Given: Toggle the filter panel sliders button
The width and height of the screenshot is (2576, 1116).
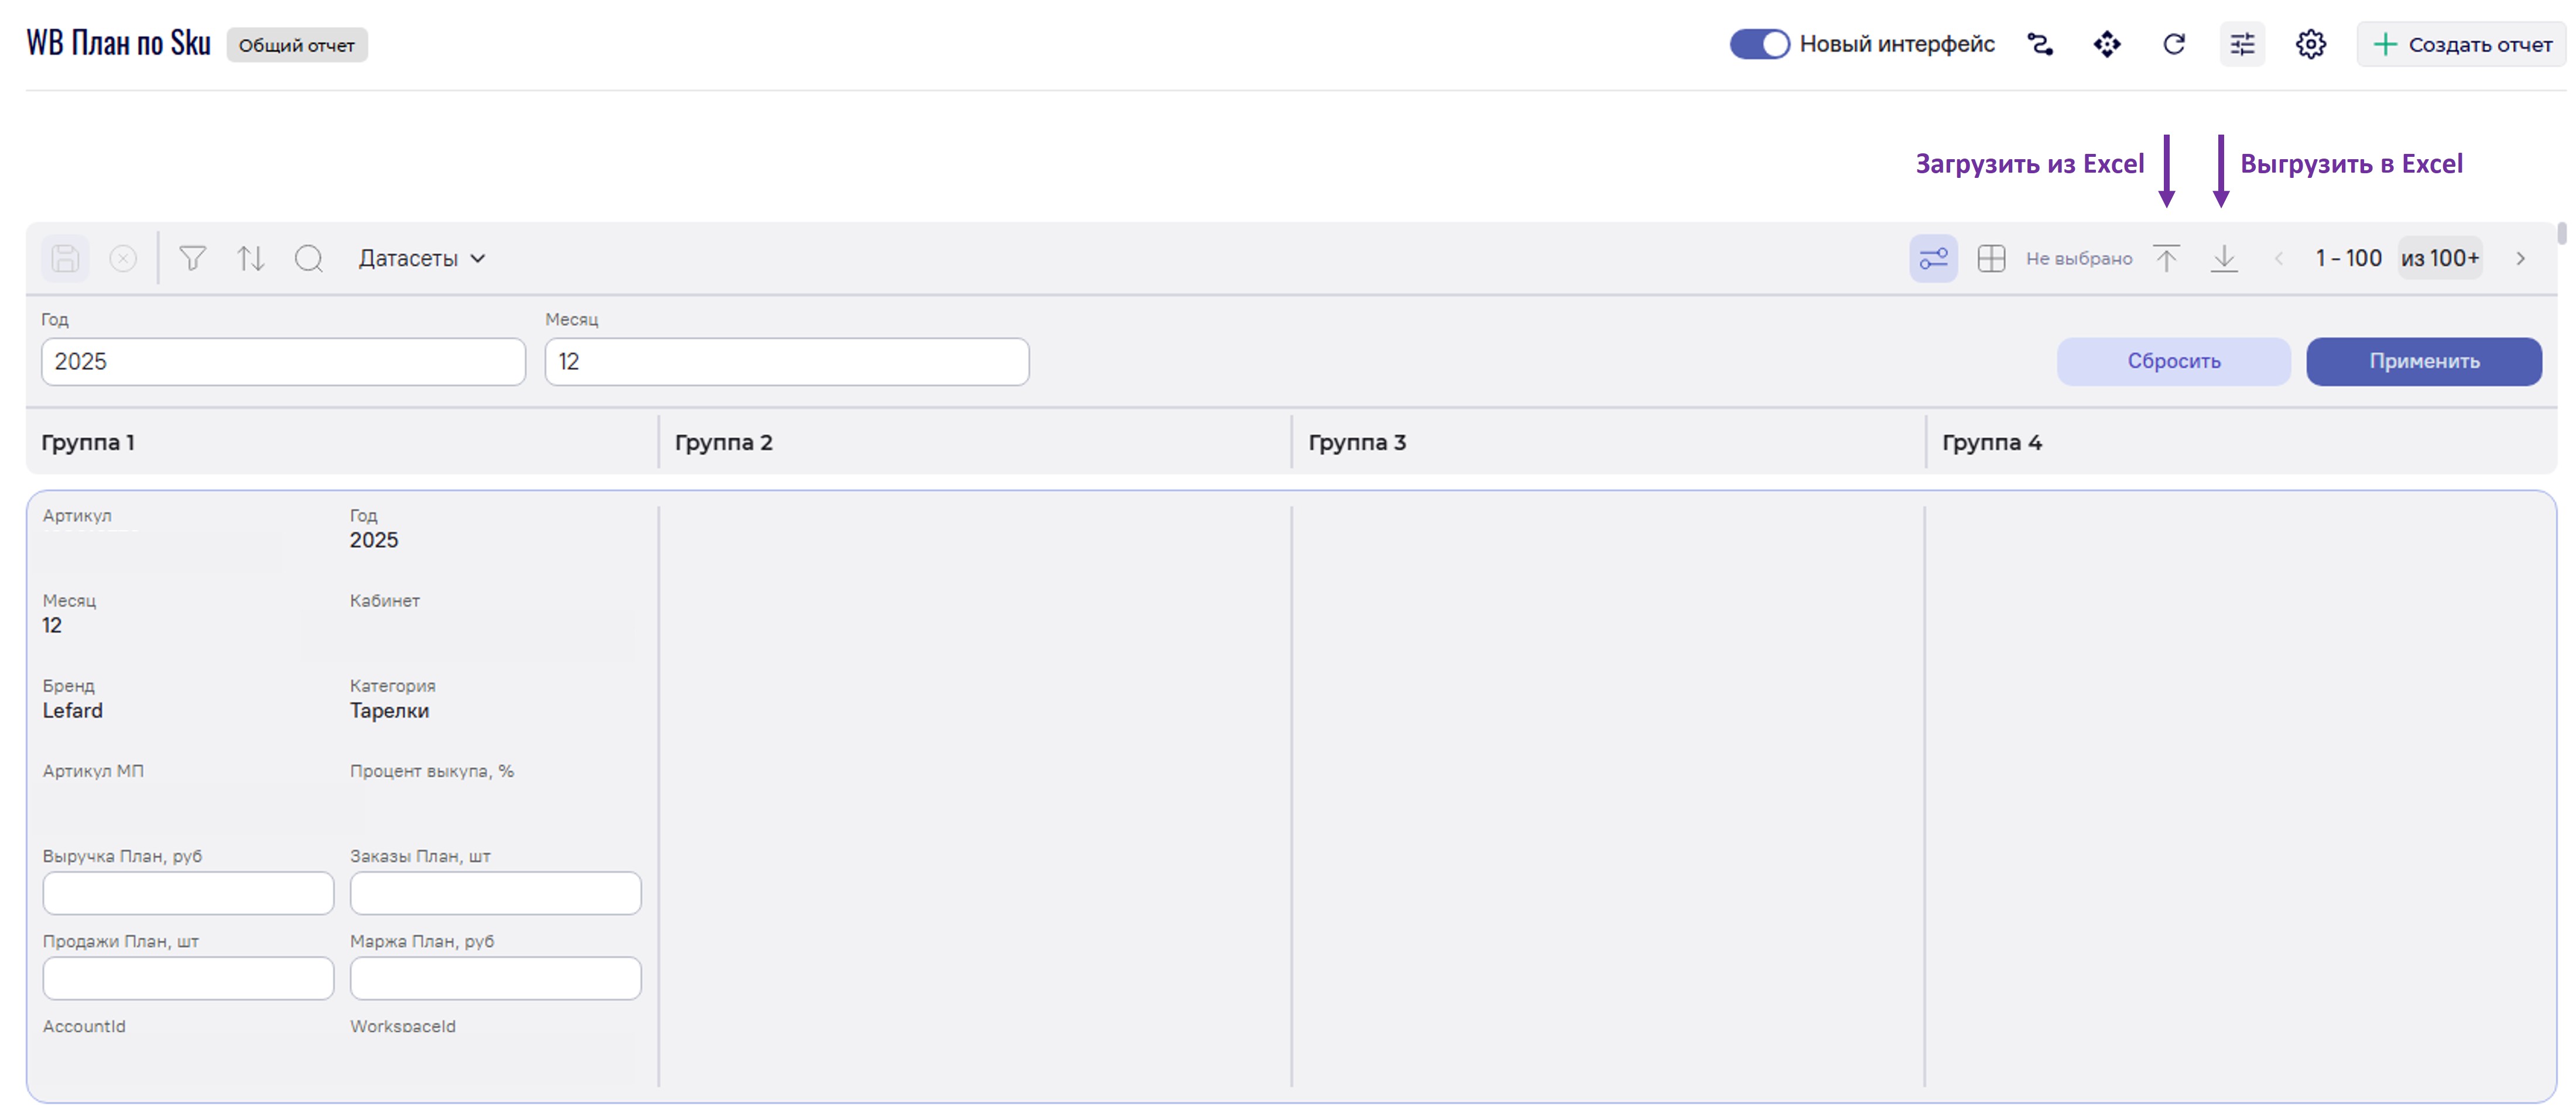Looking at the screenshot, I should point(1933,259).
